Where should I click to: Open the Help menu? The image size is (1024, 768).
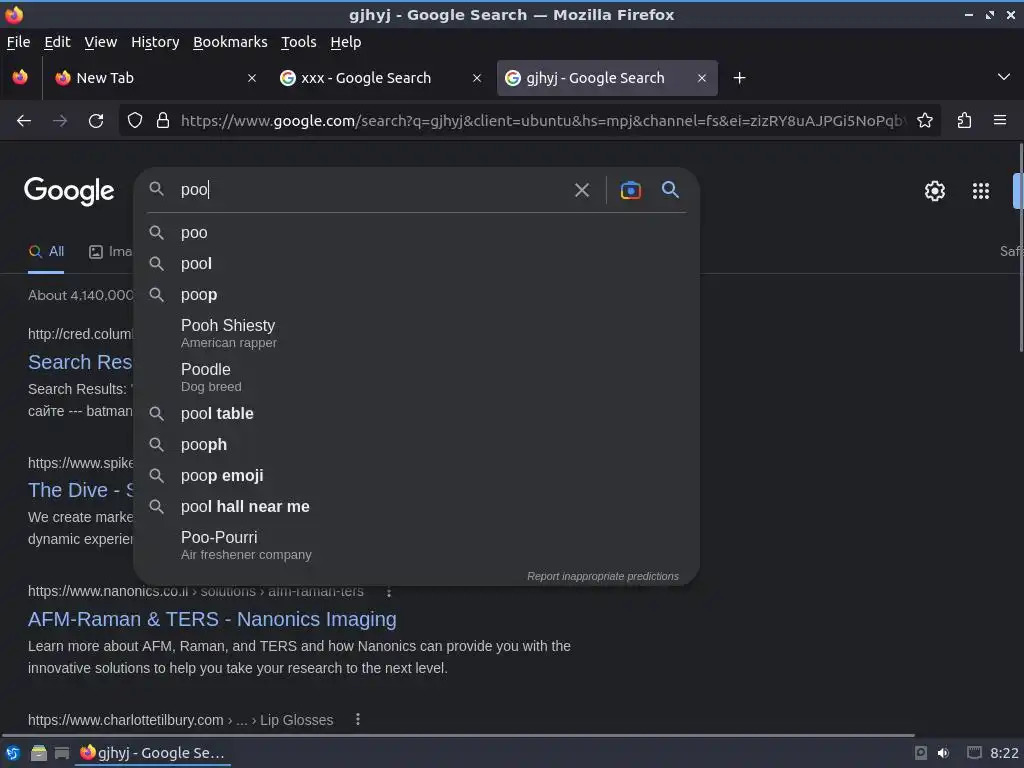point(345,42)
